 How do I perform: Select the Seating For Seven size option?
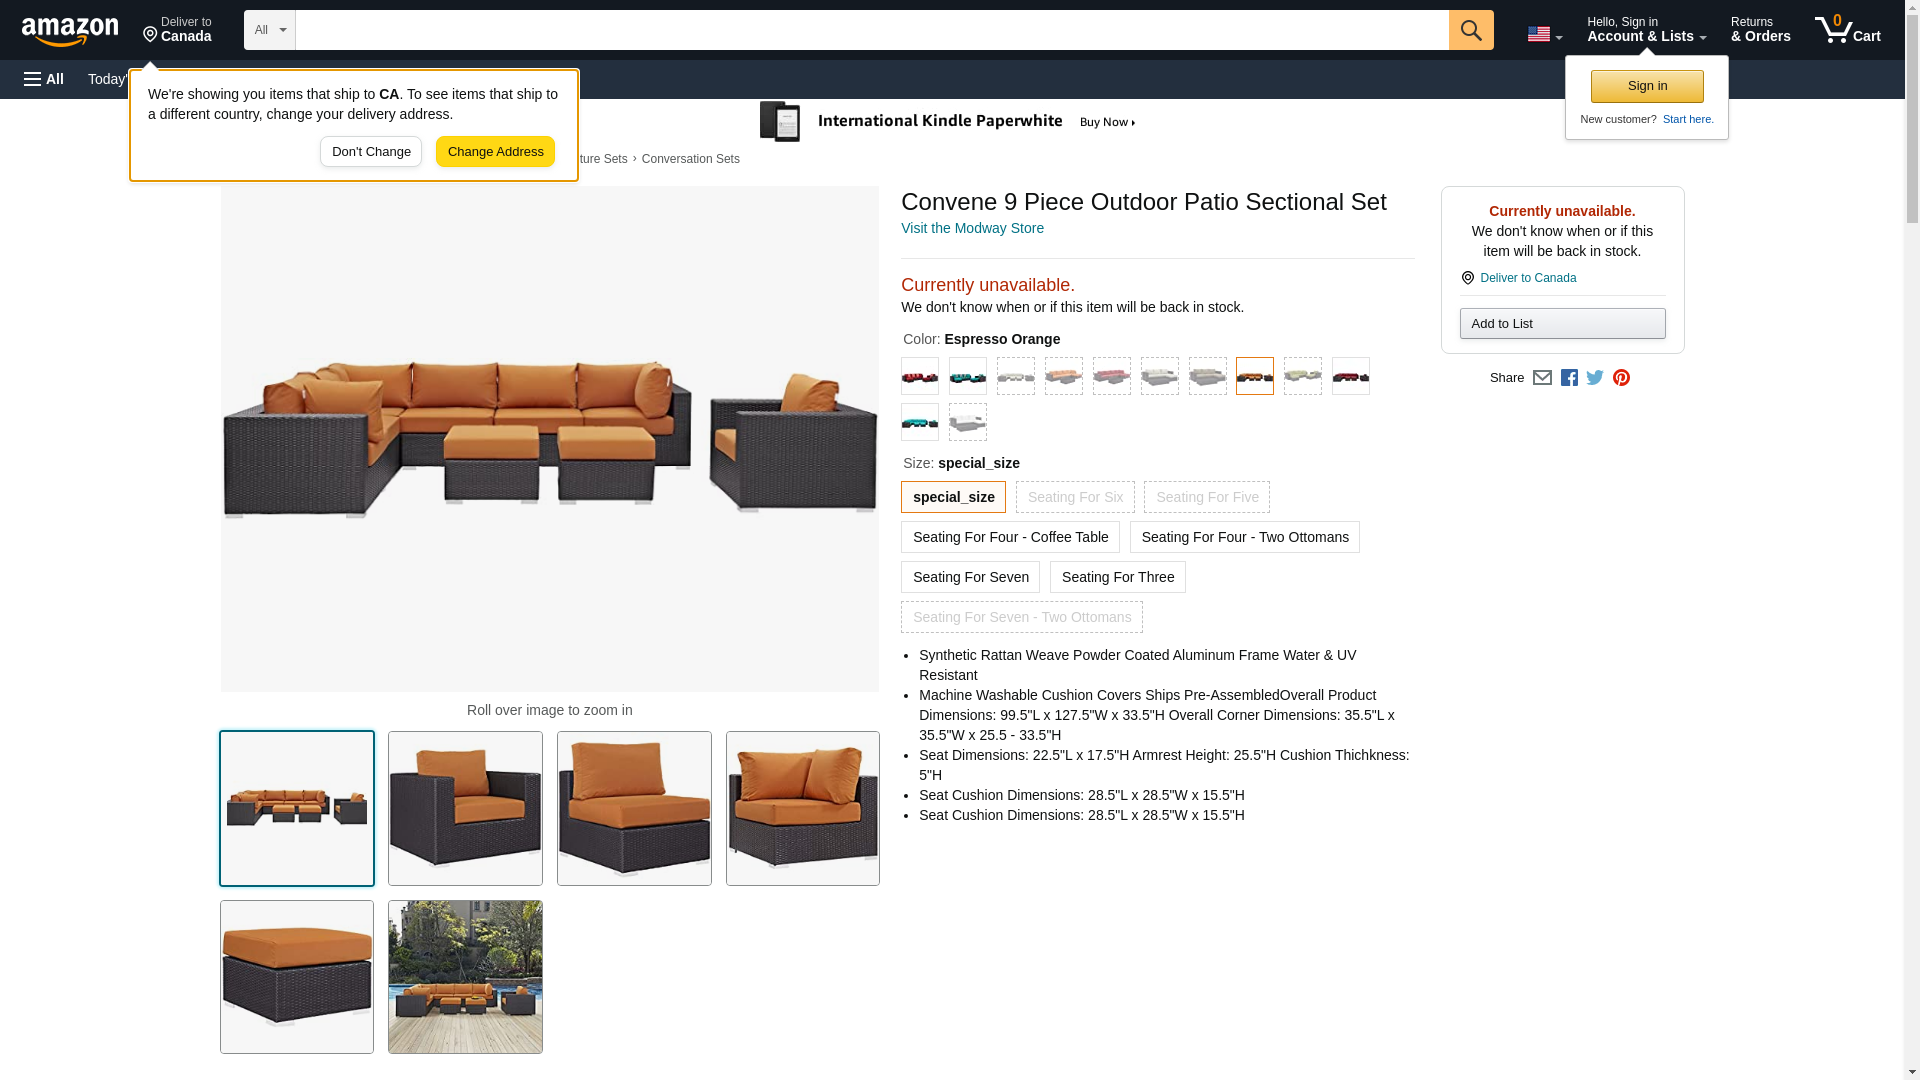tap(970, 577)
